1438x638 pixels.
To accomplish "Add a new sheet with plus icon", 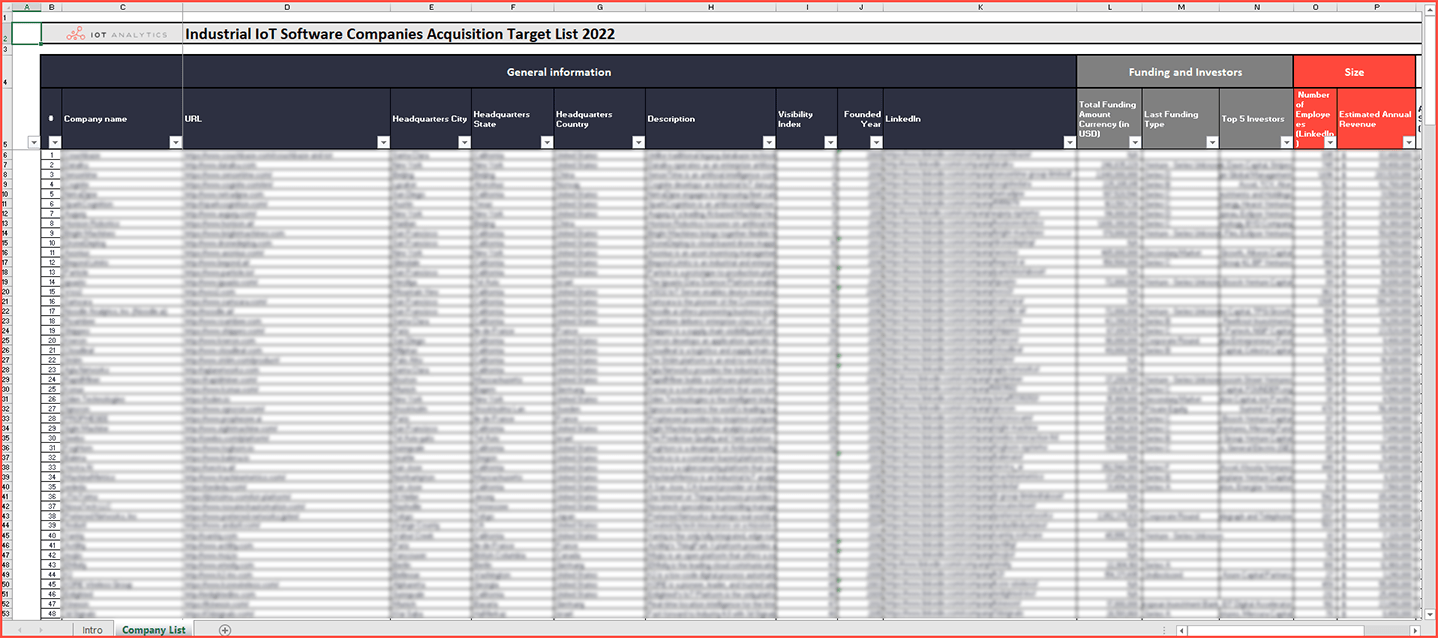I will [225, 630].
